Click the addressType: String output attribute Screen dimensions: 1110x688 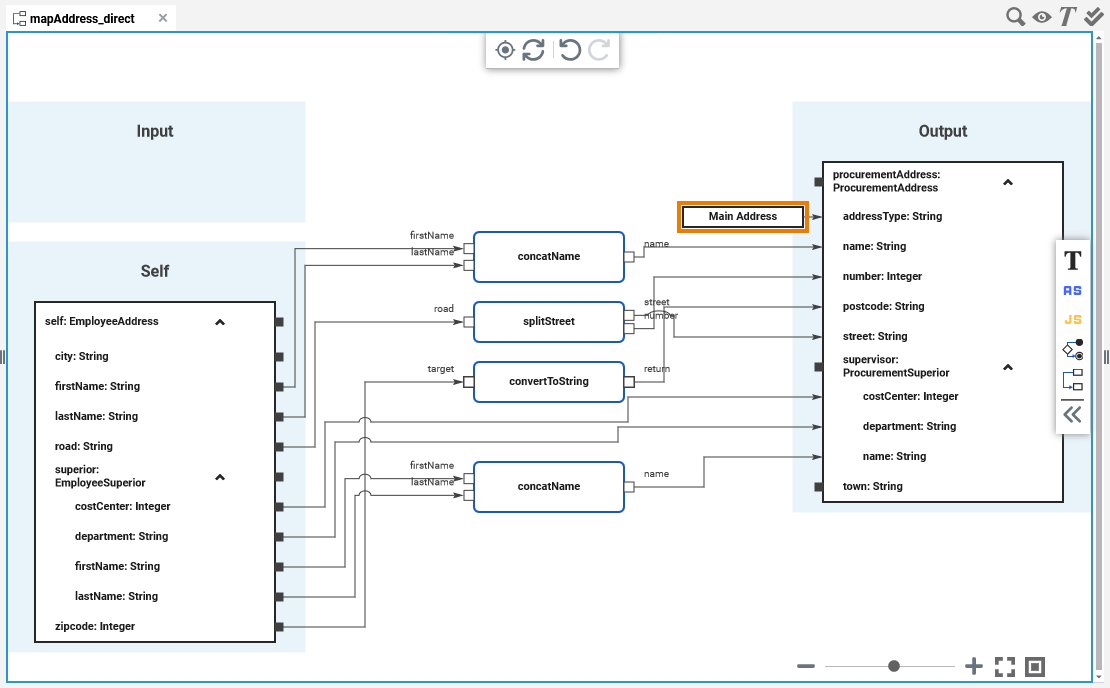[892, 216]
